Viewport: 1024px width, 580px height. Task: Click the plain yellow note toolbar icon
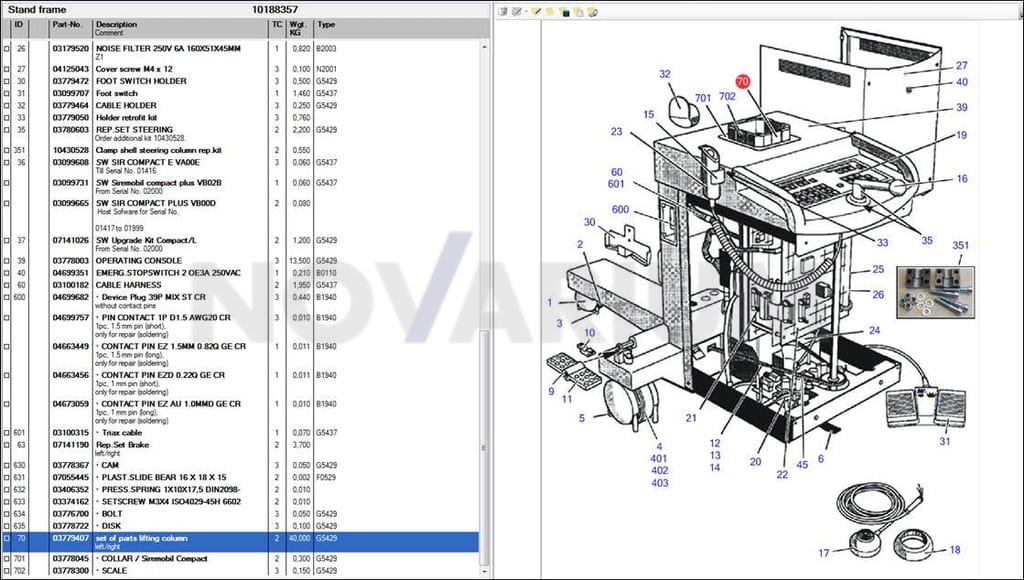tap(551, 11)
